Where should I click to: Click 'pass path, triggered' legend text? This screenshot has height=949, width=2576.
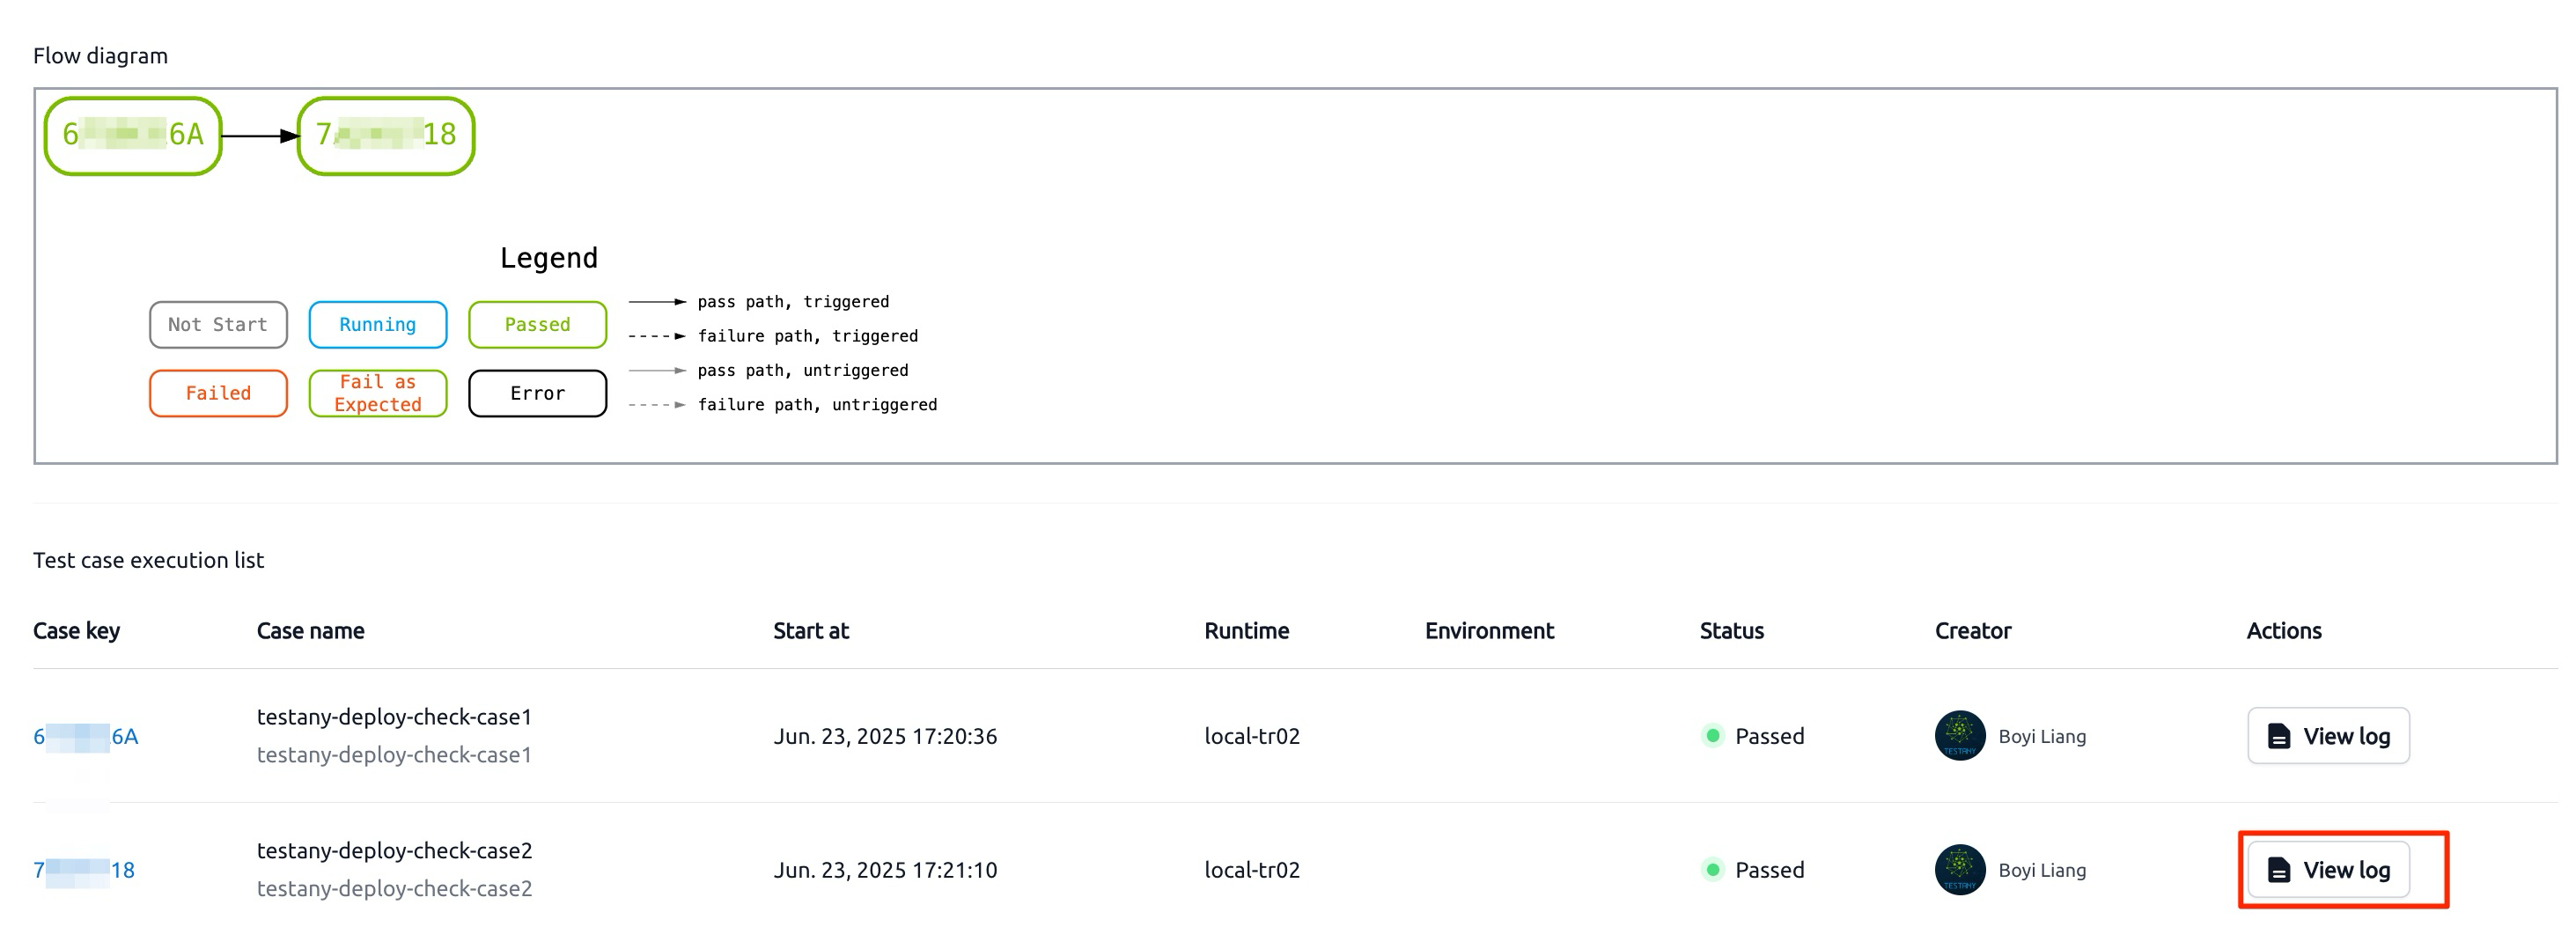tap(793, 302)
